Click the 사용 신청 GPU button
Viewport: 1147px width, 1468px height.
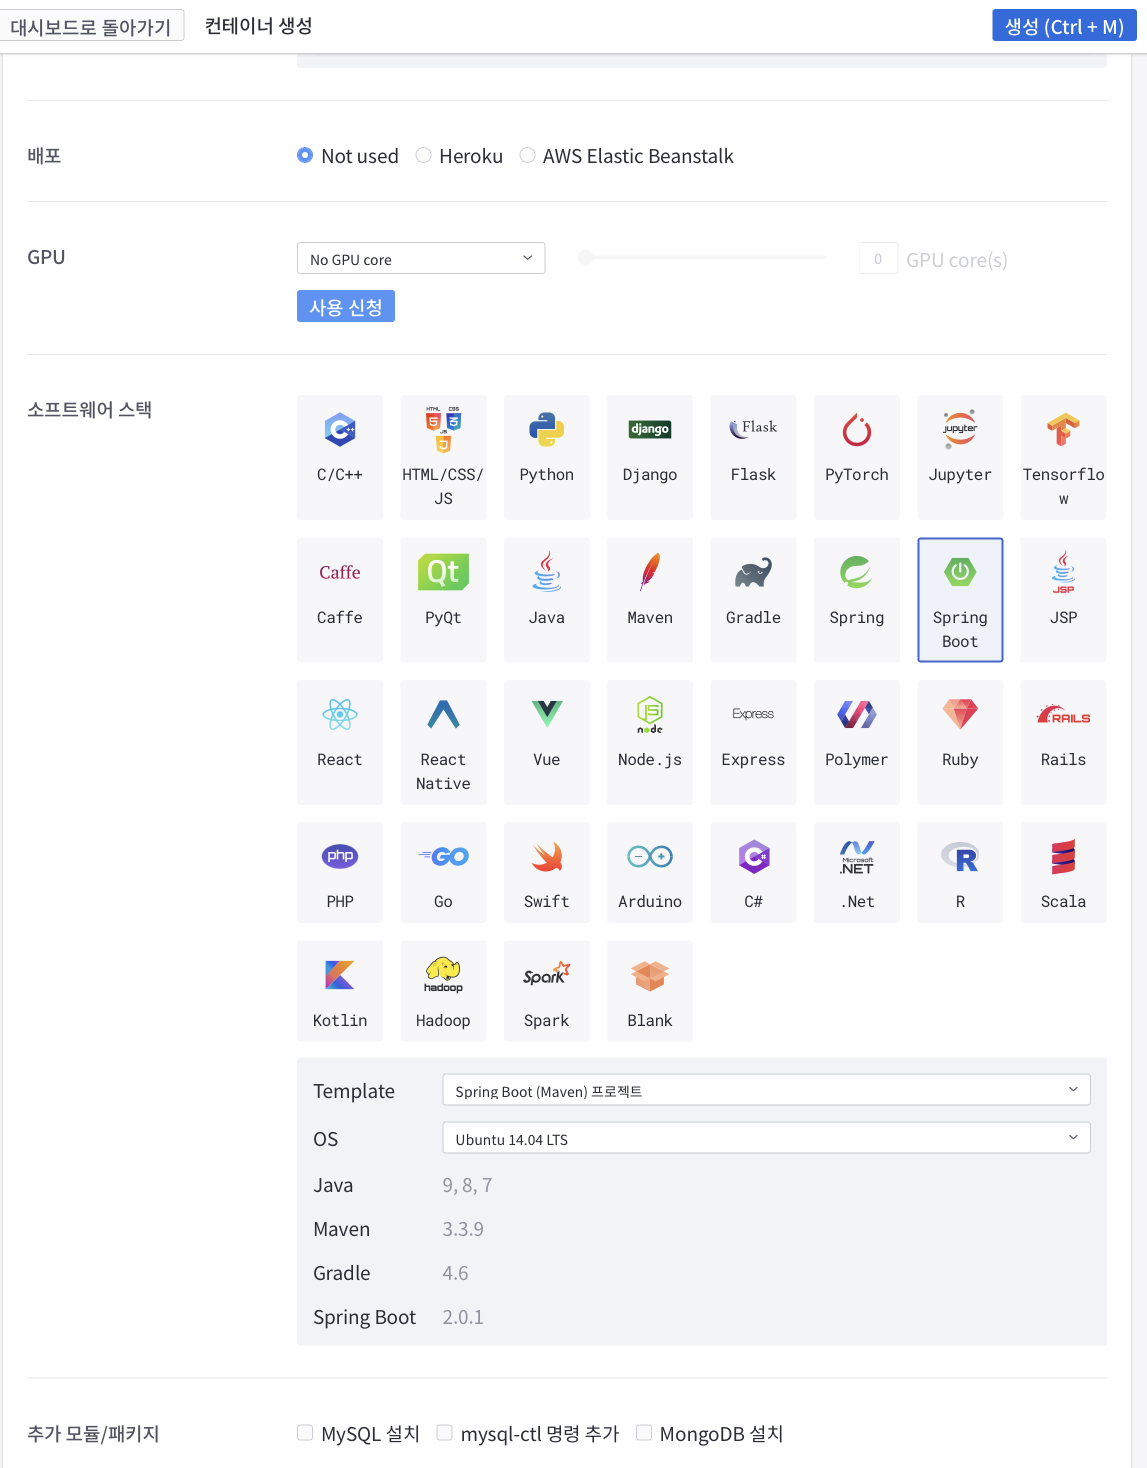pos(346,306)
